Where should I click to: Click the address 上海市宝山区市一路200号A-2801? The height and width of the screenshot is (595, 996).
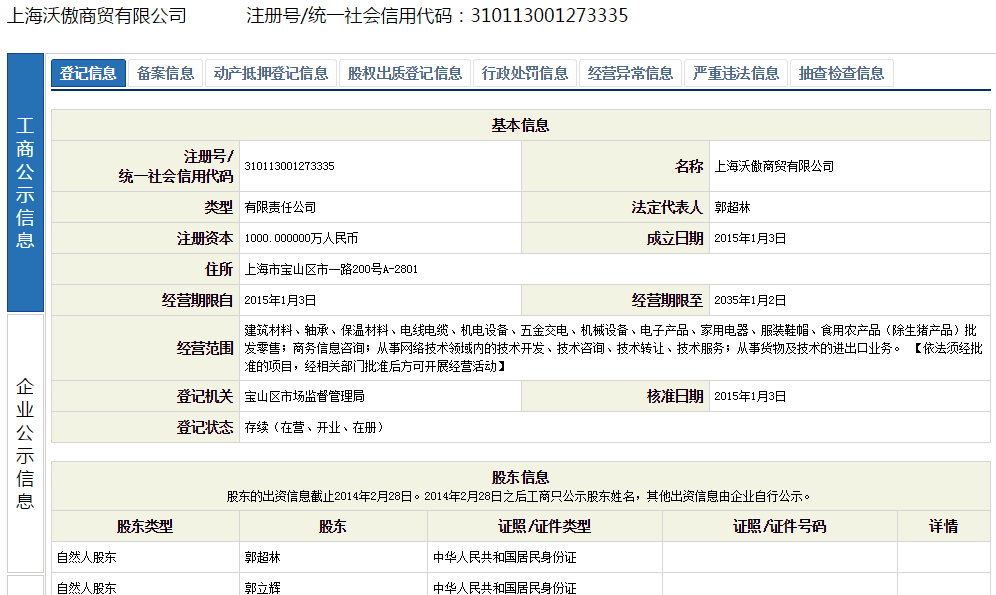coord(331,270)
